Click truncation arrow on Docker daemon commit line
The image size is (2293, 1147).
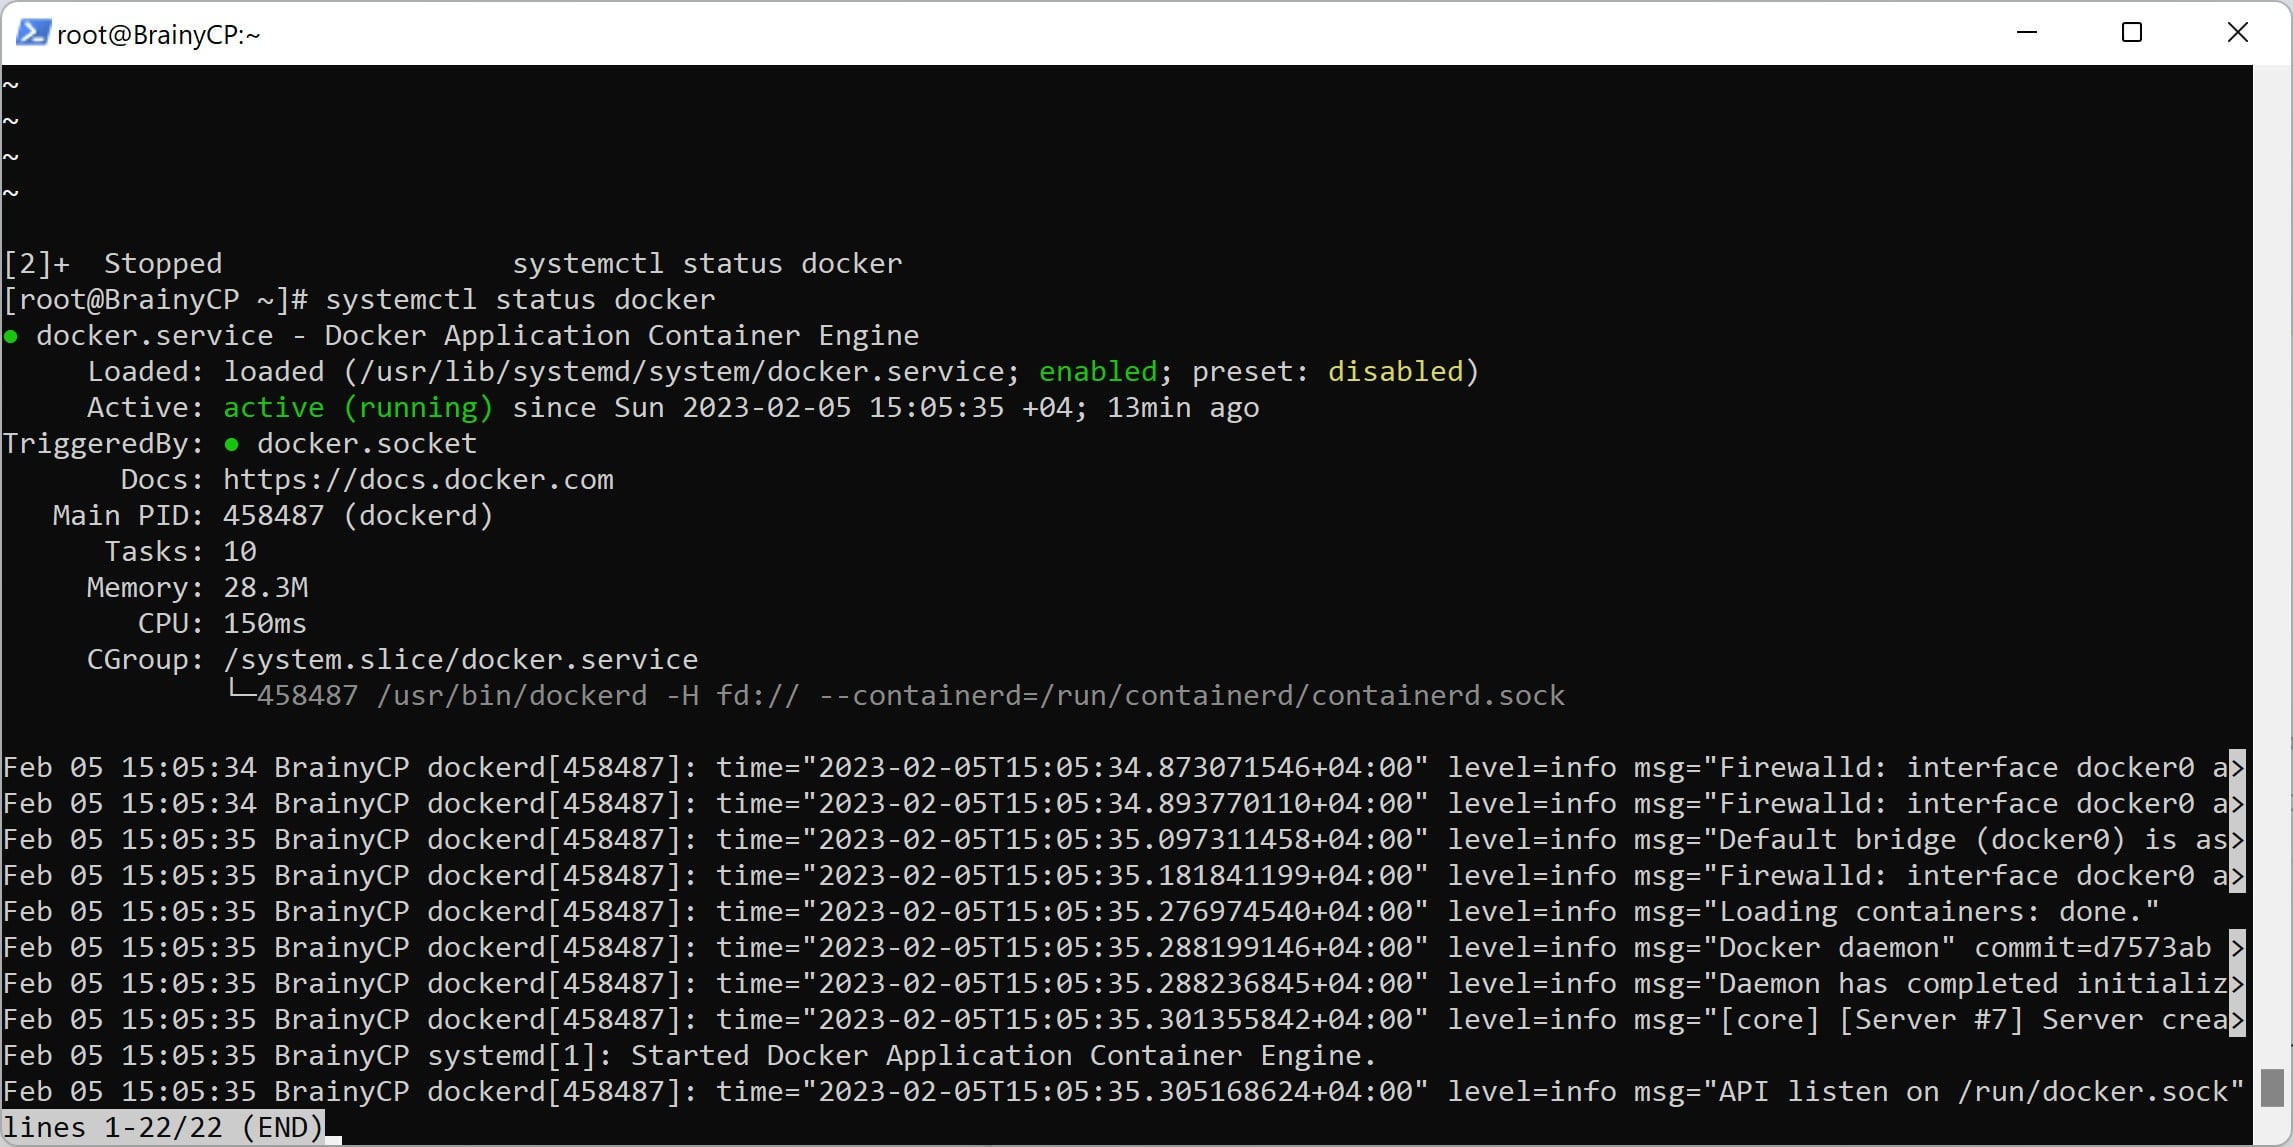2238,948
